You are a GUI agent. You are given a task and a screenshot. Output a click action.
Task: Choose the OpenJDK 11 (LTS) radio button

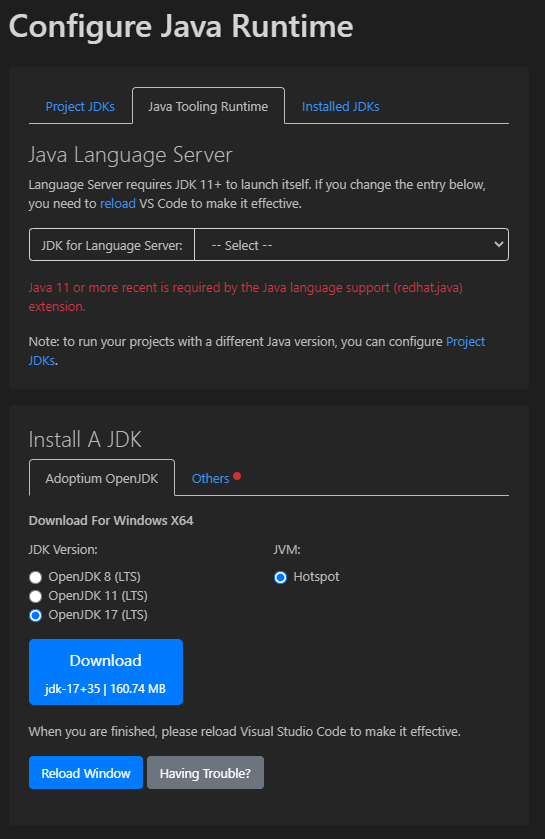(x=35, y=596)
